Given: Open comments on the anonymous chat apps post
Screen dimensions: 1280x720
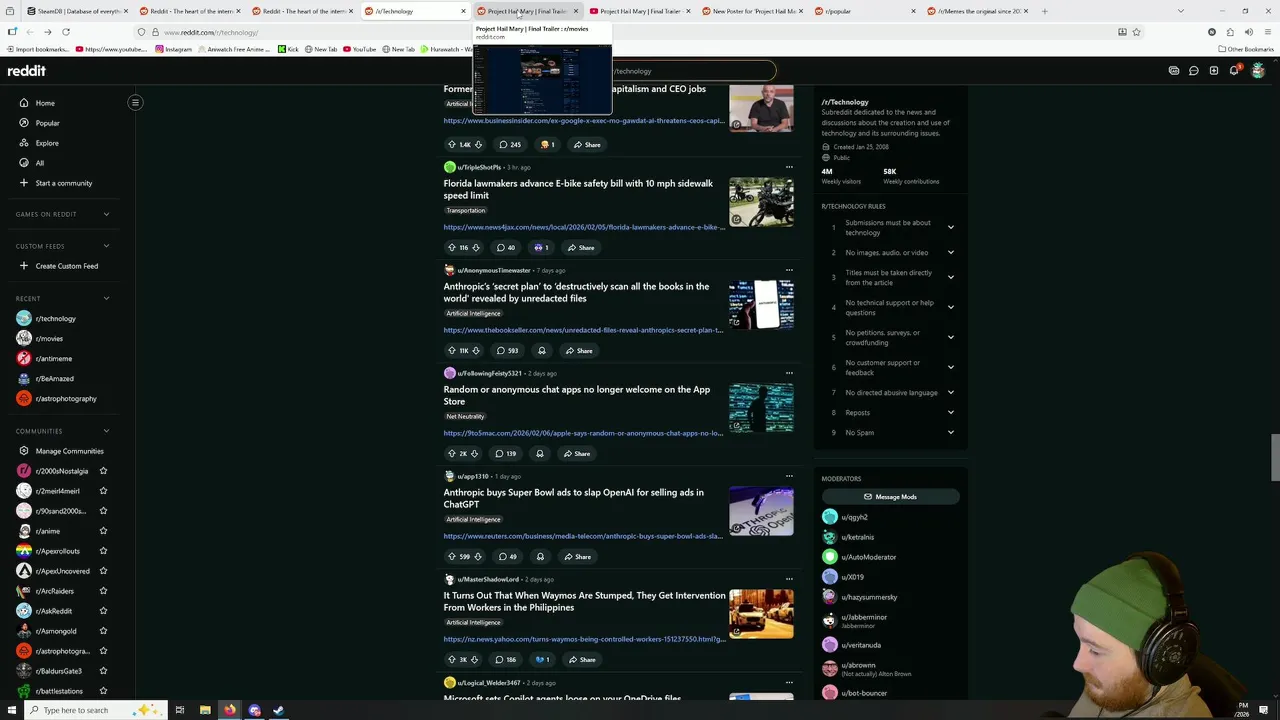Looking at the screenshot, I should 505,453.
